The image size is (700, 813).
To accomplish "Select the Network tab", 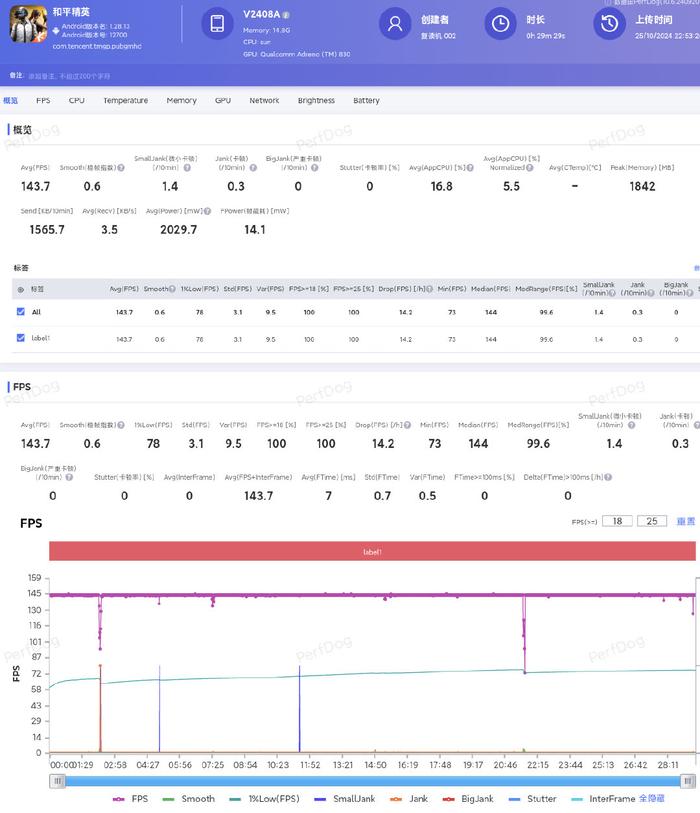I will pyautogui.click(x=264, y=101).
